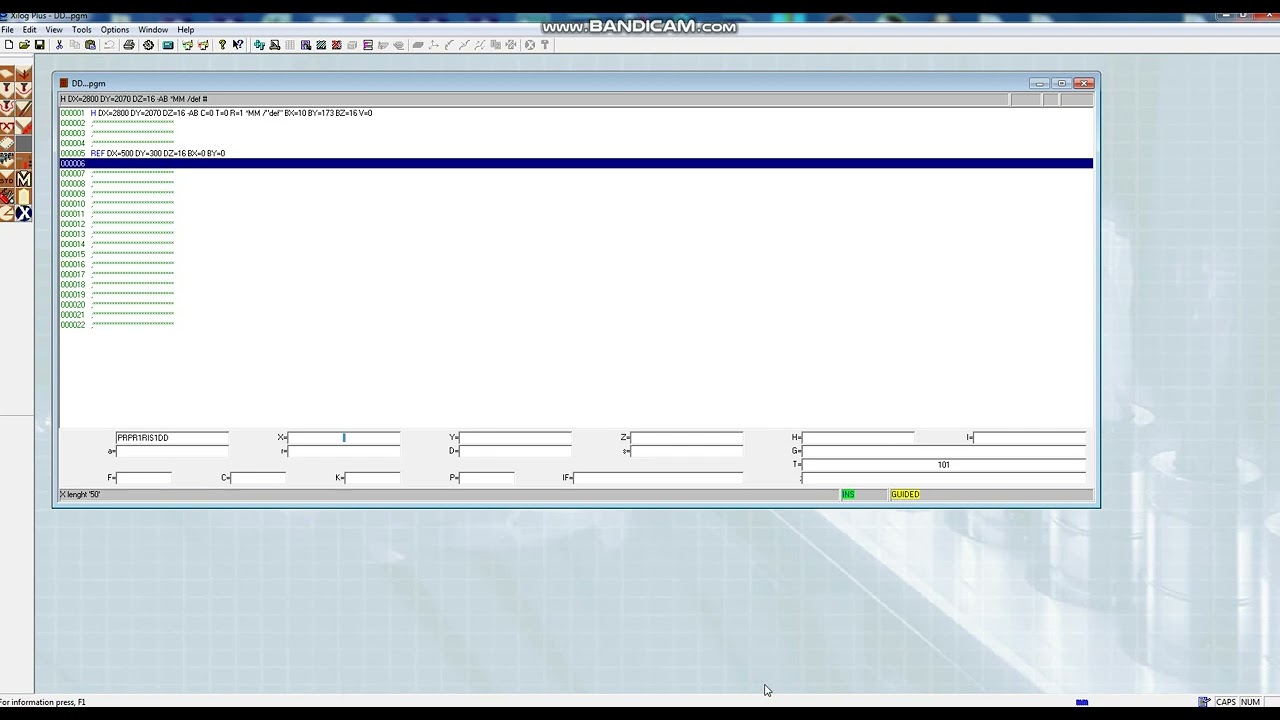Print the program using the printer icon
The height and width of the screenshot is (720, 1280).
pyautogui.click(x=129, y=45)
